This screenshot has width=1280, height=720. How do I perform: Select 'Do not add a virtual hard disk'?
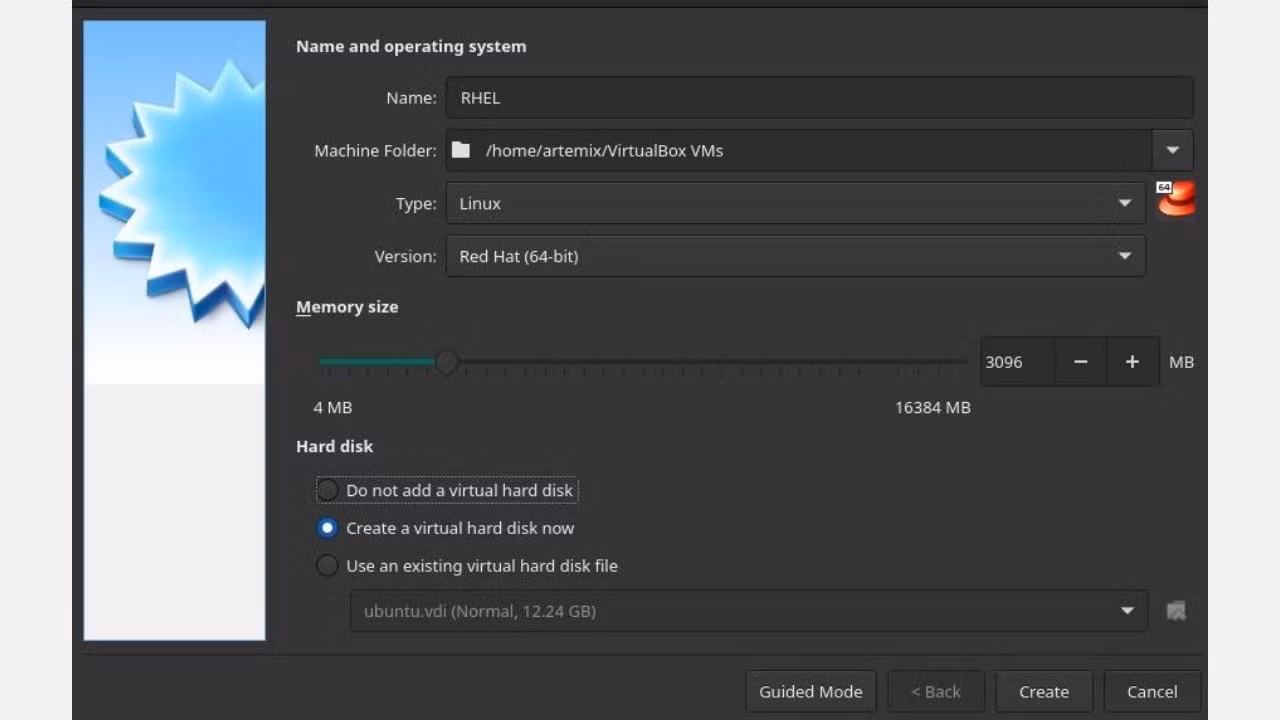[447, 490]
